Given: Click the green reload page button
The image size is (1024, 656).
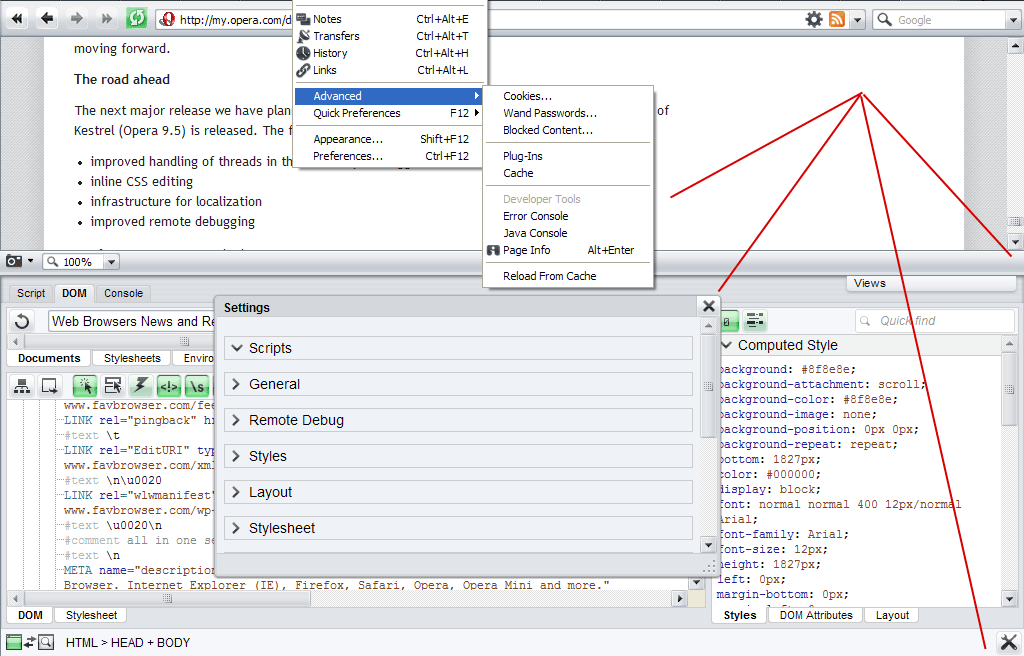Looking at the screenshot, I should (x=137, y=19).
